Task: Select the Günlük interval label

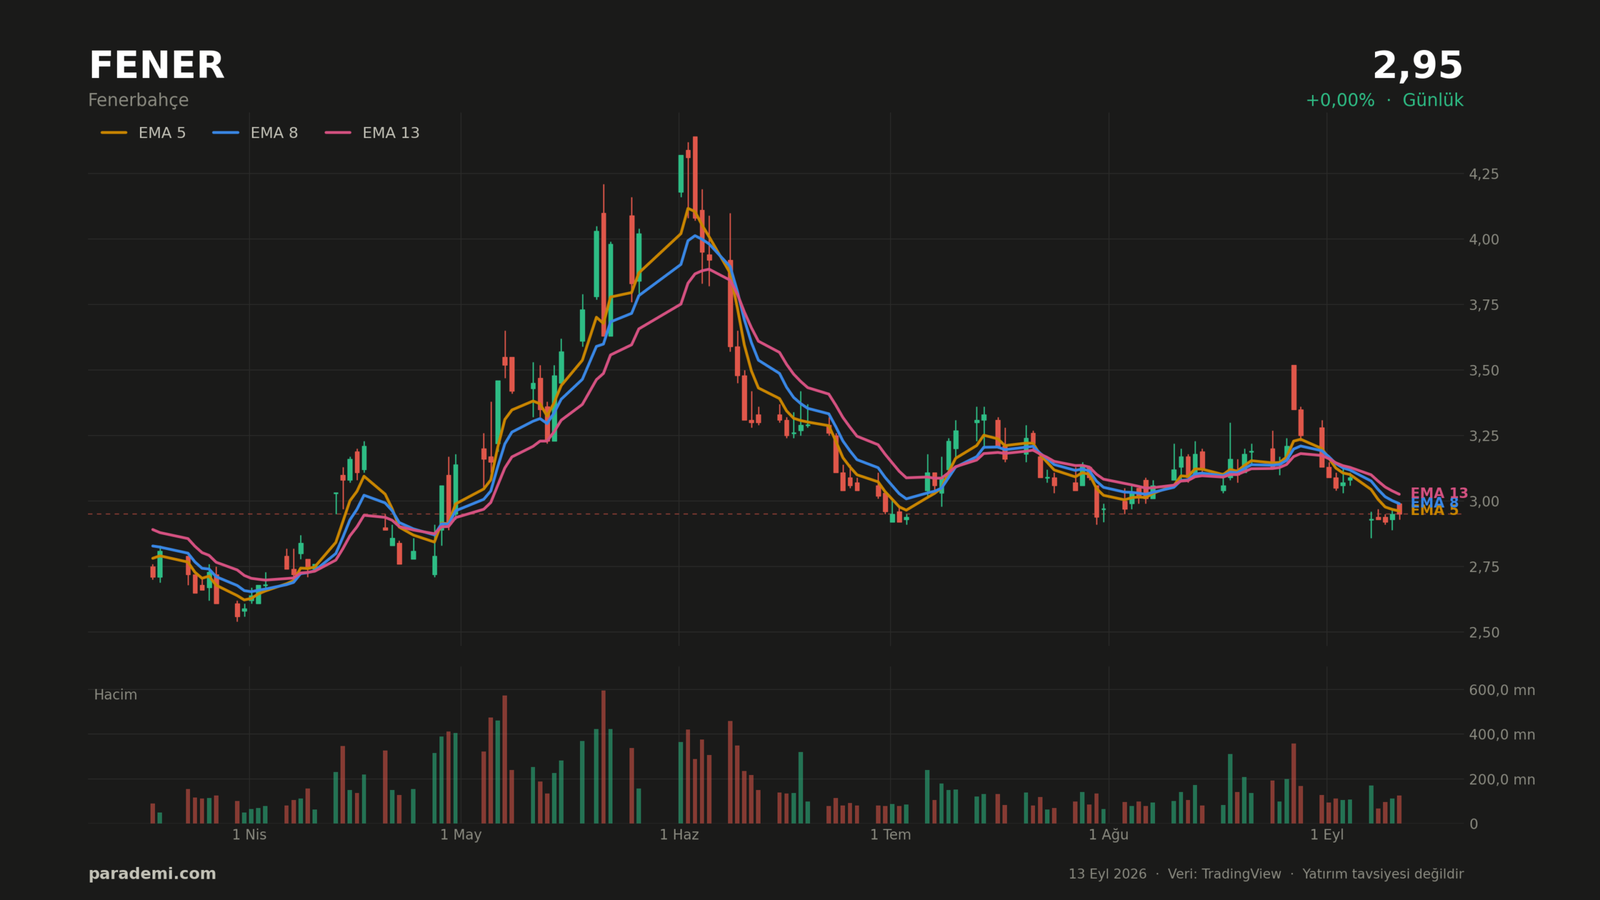Action: click(1433, 100)
